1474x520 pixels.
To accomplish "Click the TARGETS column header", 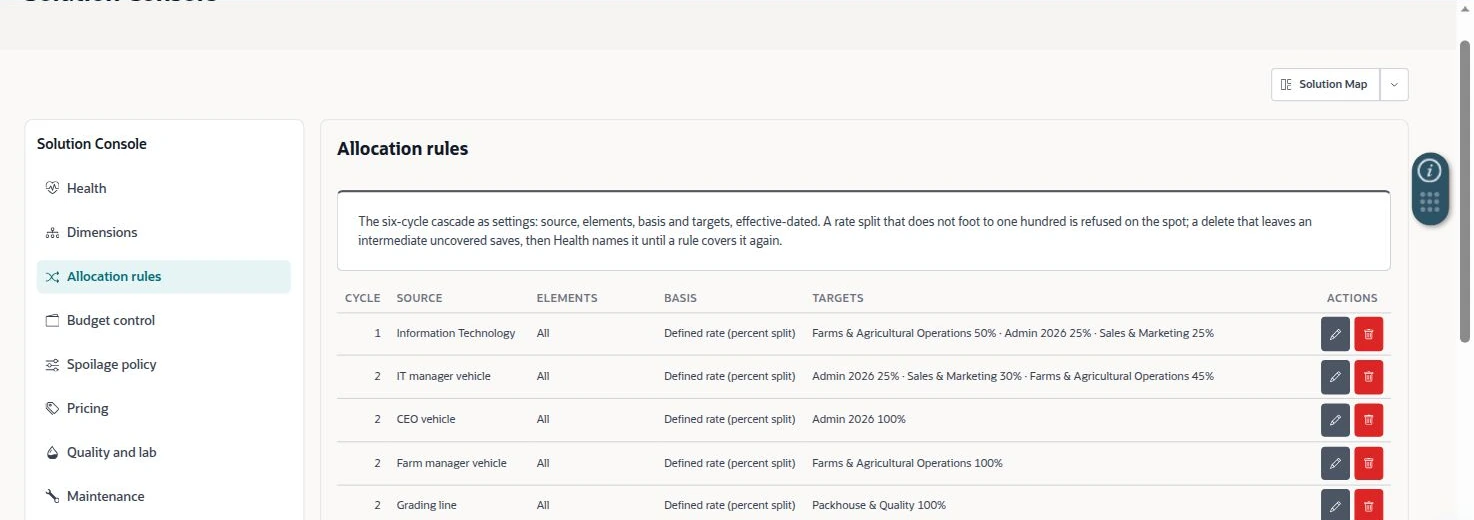I will [x=837, y=298].
